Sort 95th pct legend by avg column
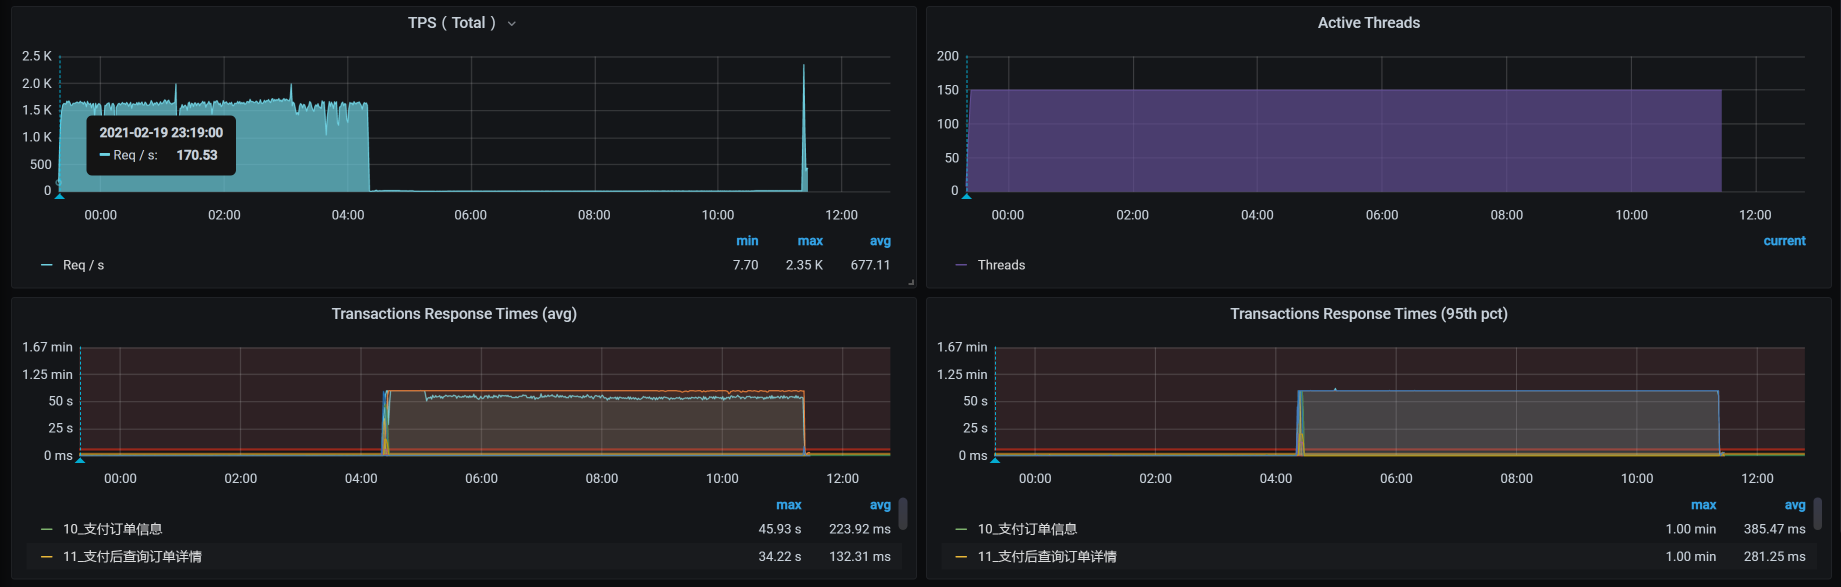This screenshot has height=587, width=1841. (1795, 505)
